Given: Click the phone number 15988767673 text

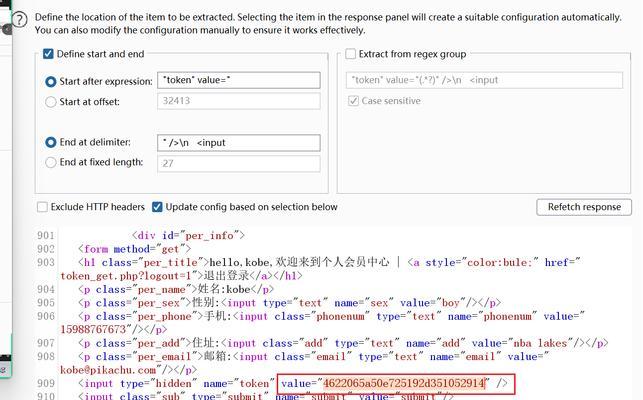Looking at the screenshot, I should coord(93,329).
